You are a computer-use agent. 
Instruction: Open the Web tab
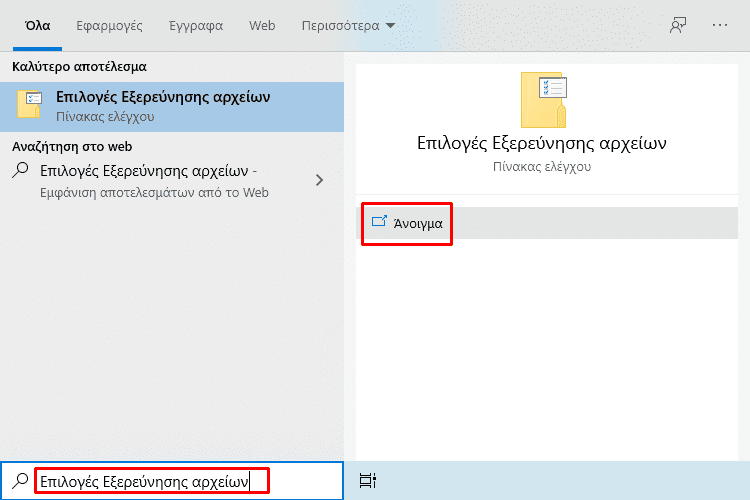262,25
